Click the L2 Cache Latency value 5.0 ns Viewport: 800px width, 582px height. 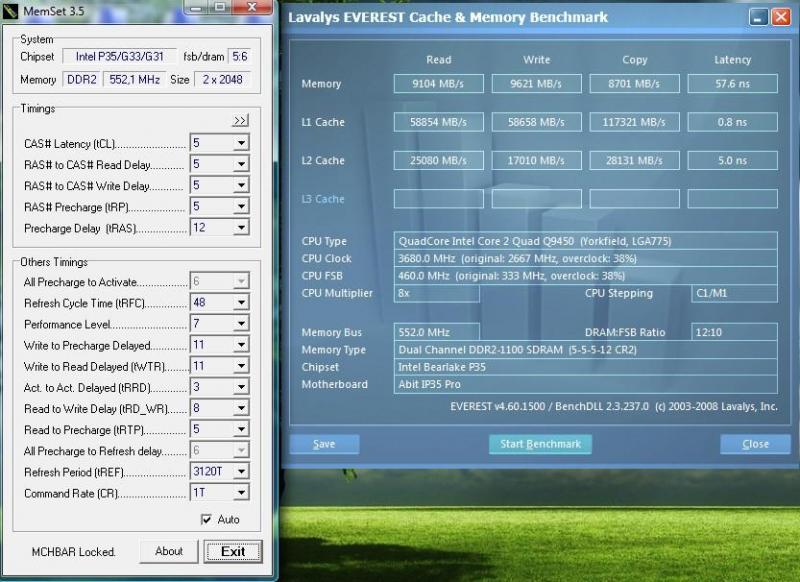[733, 161]
